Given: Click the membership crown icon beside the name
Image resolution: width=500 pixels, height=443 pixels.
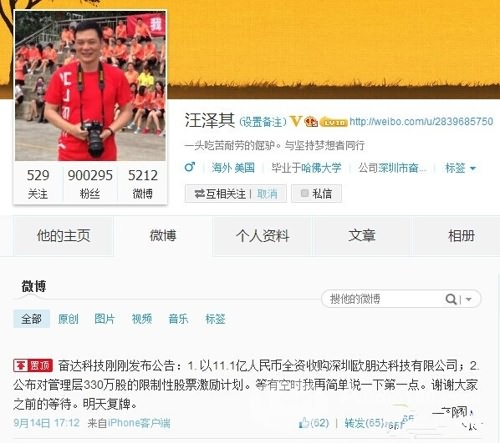Looking at the screenshot, I should click(311, 122).
